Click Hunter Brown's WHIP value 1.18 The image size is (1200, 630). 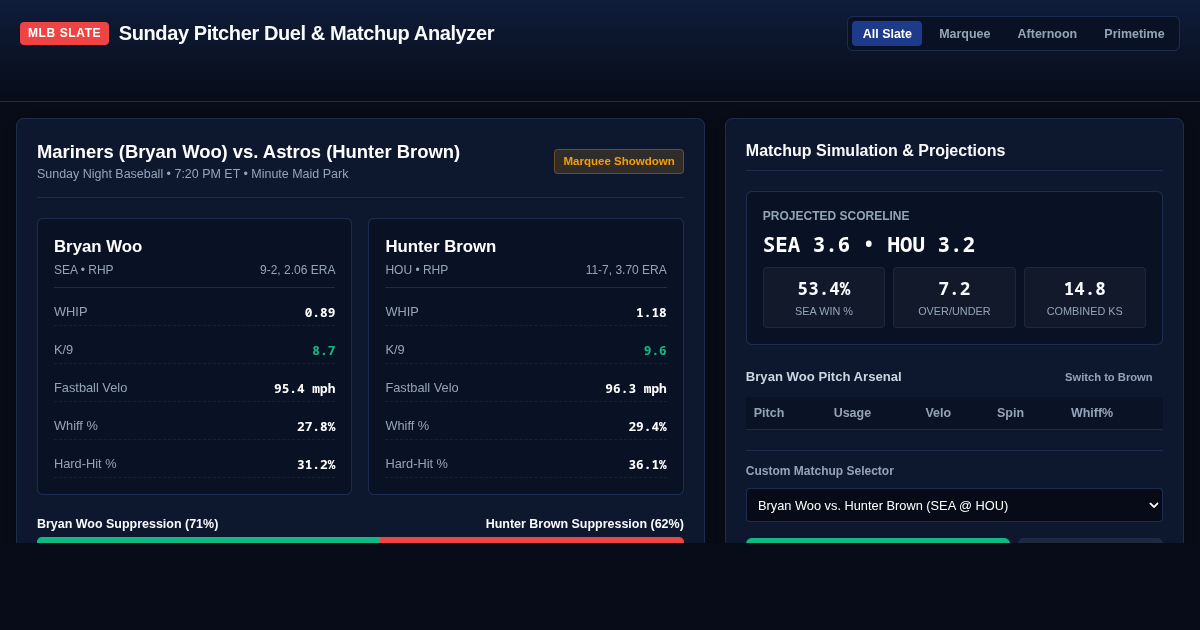click(651, 312)
